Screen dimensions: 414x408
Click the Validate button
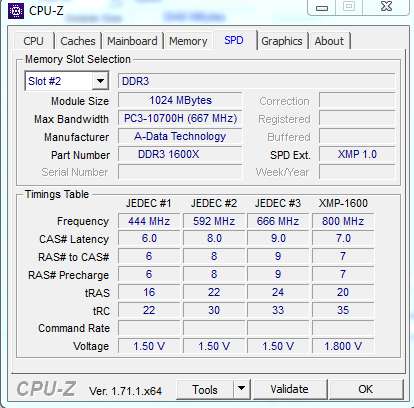tap(289, 389)
